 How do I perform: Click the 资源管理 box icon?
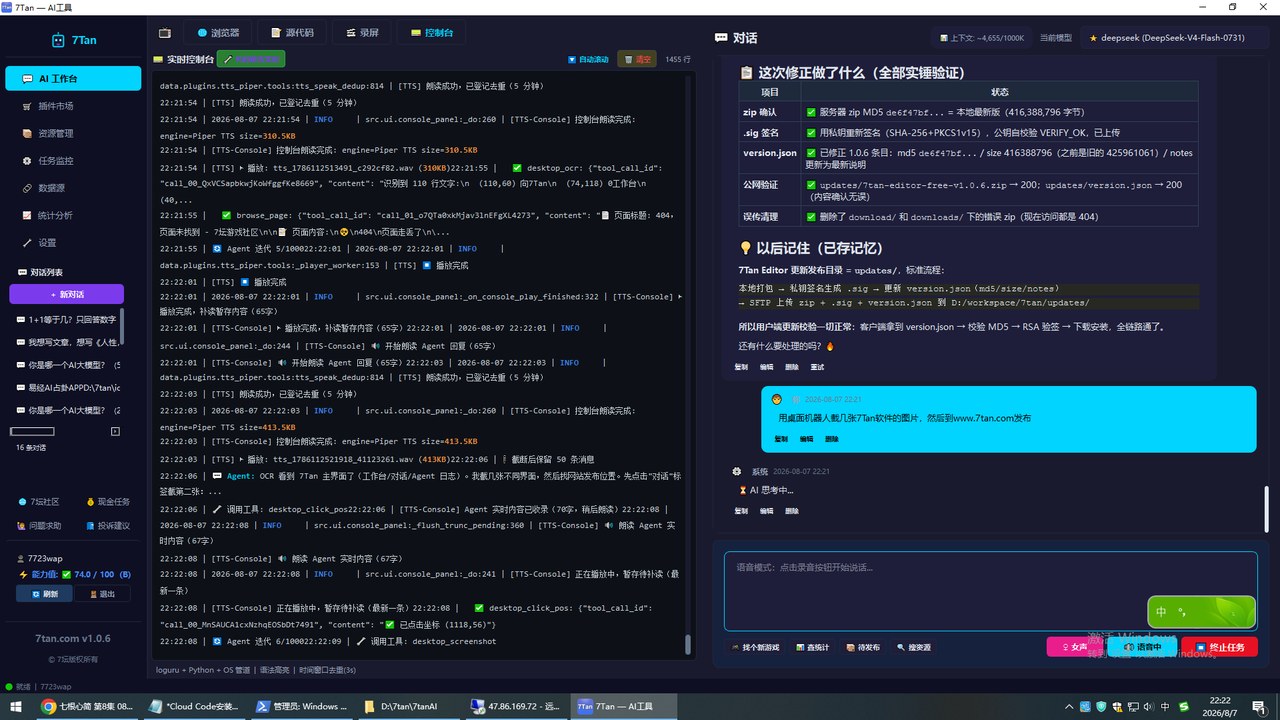28,133
